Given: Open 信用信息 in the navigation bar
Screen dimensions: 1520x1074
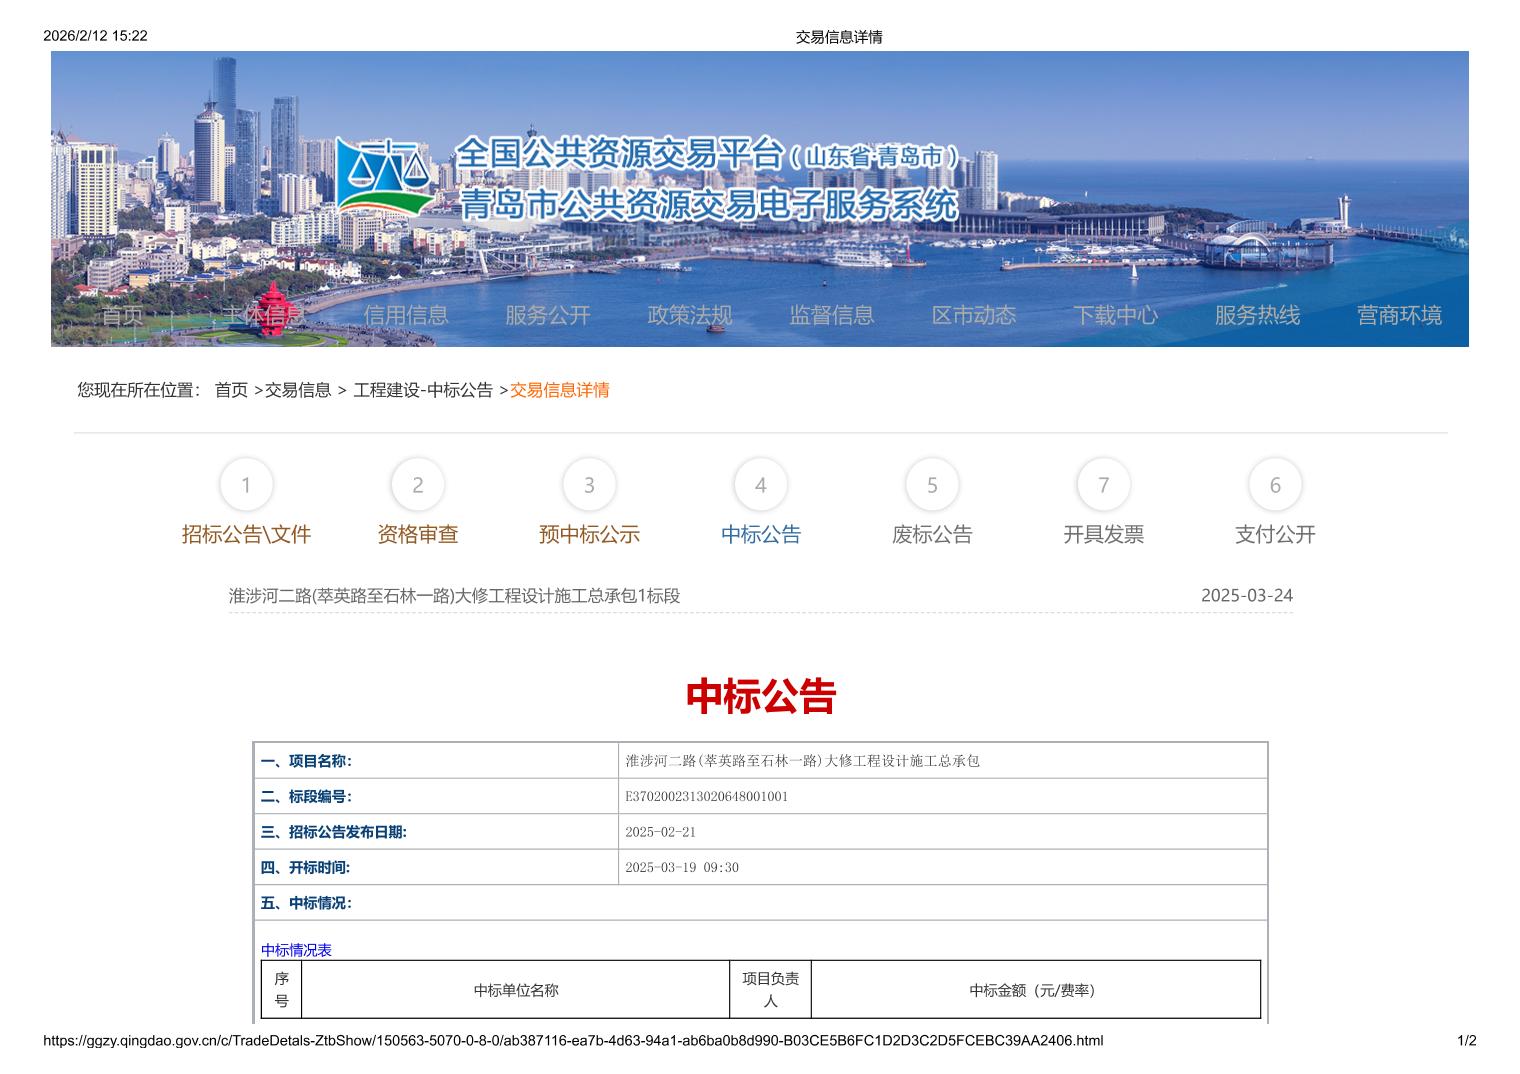Looking at the screenshot, I should coord(406,315).
